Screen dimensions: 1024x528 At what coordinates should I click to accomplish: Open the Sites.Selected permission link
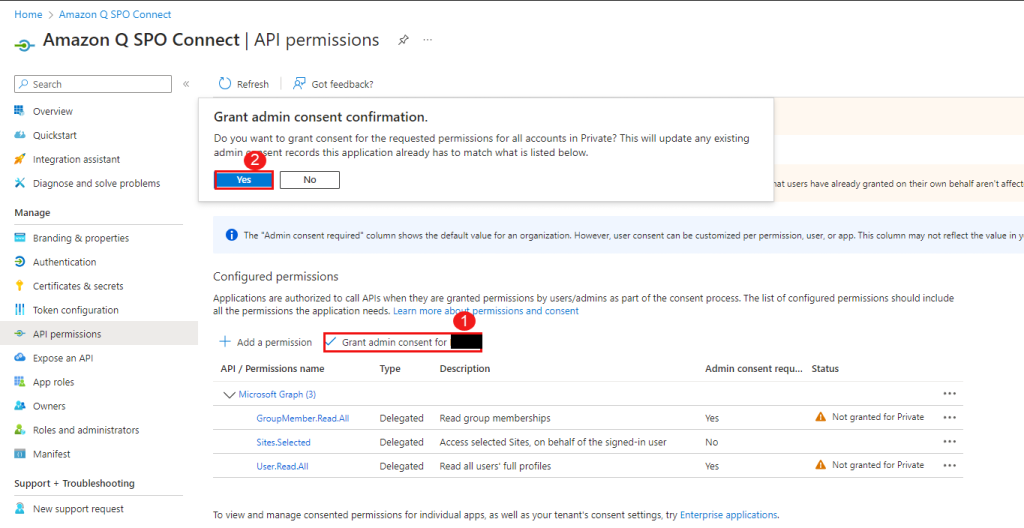283,442
